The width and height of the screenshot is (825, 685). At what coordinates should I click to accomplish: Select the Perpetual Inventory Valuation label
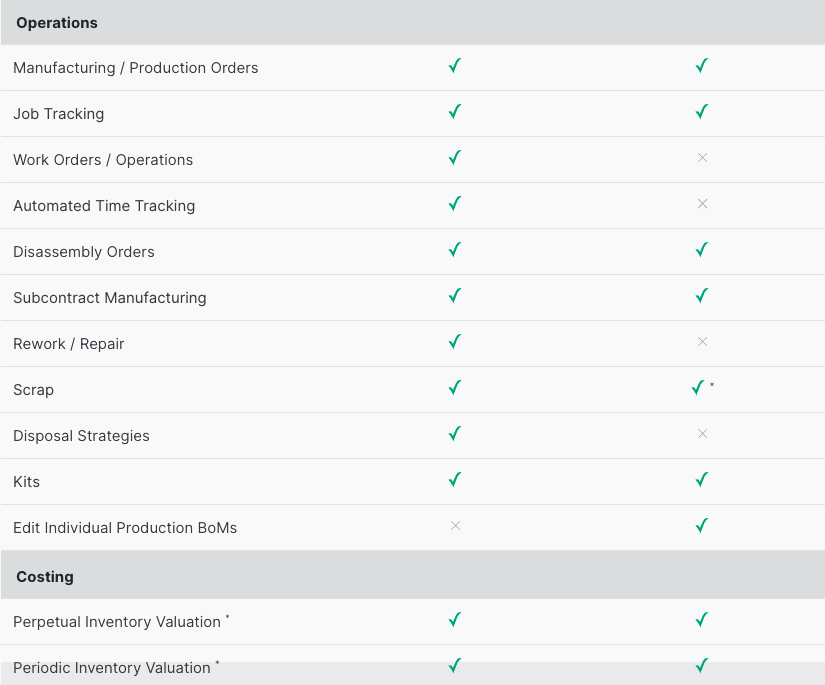[117, 622]
